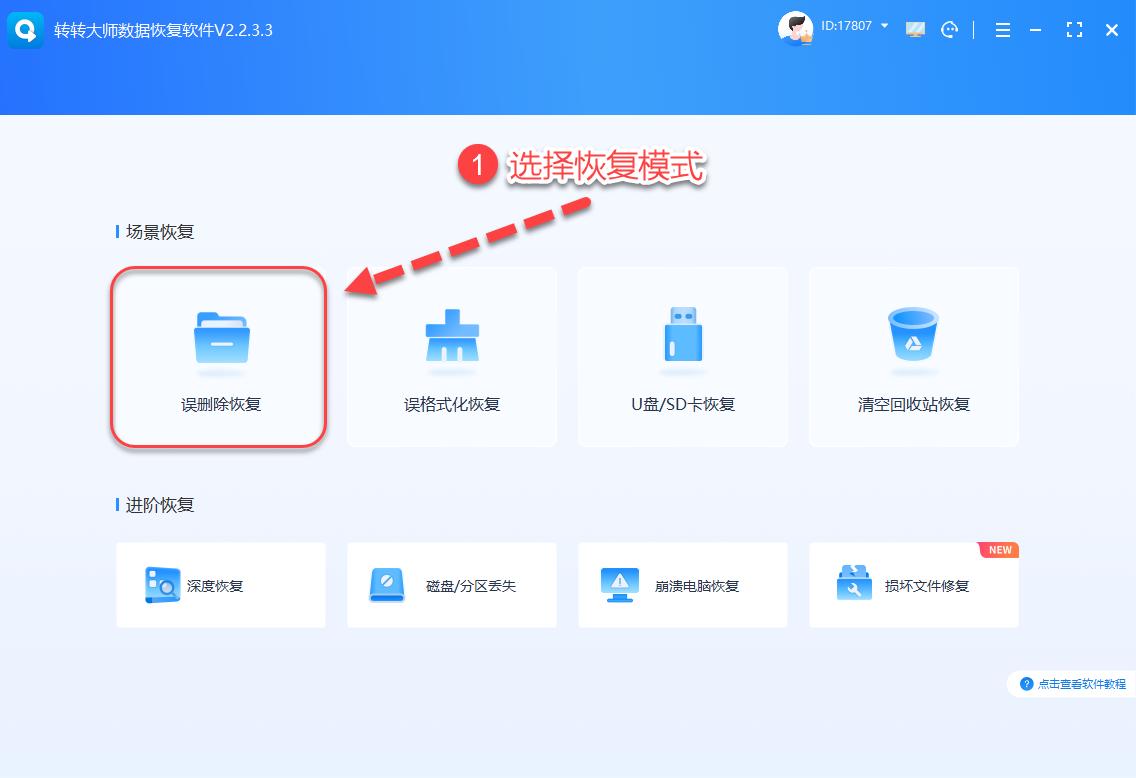Image resolution: width=1136 pixels, height=778 pixels.
Task: Select the 磁盘/分区丢失 disk recovery icon
Action: point(389,586)
